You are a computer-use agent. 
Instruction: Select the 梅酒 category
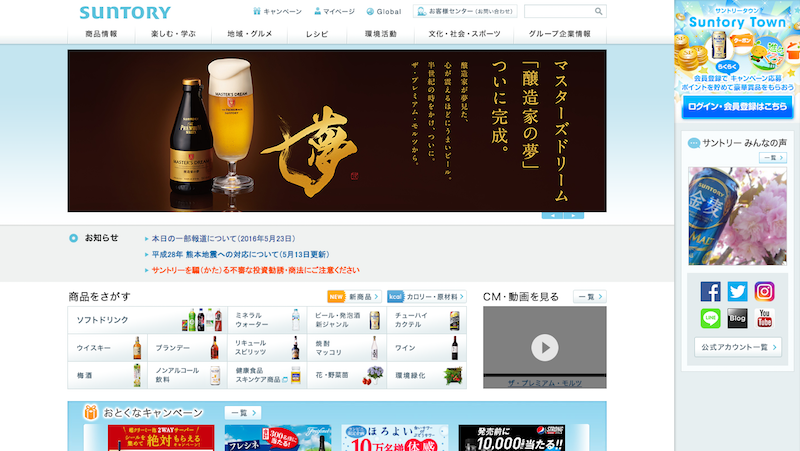(108, 375)
